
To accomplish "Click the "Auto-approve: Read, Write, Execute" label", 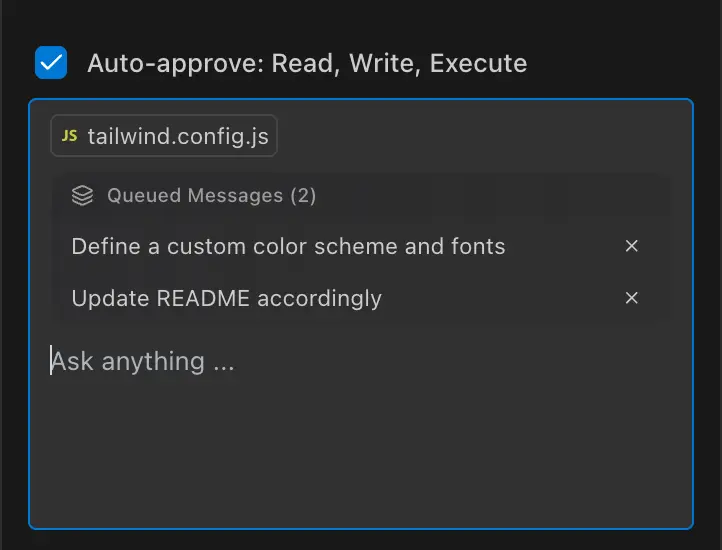I will [306, 64].
